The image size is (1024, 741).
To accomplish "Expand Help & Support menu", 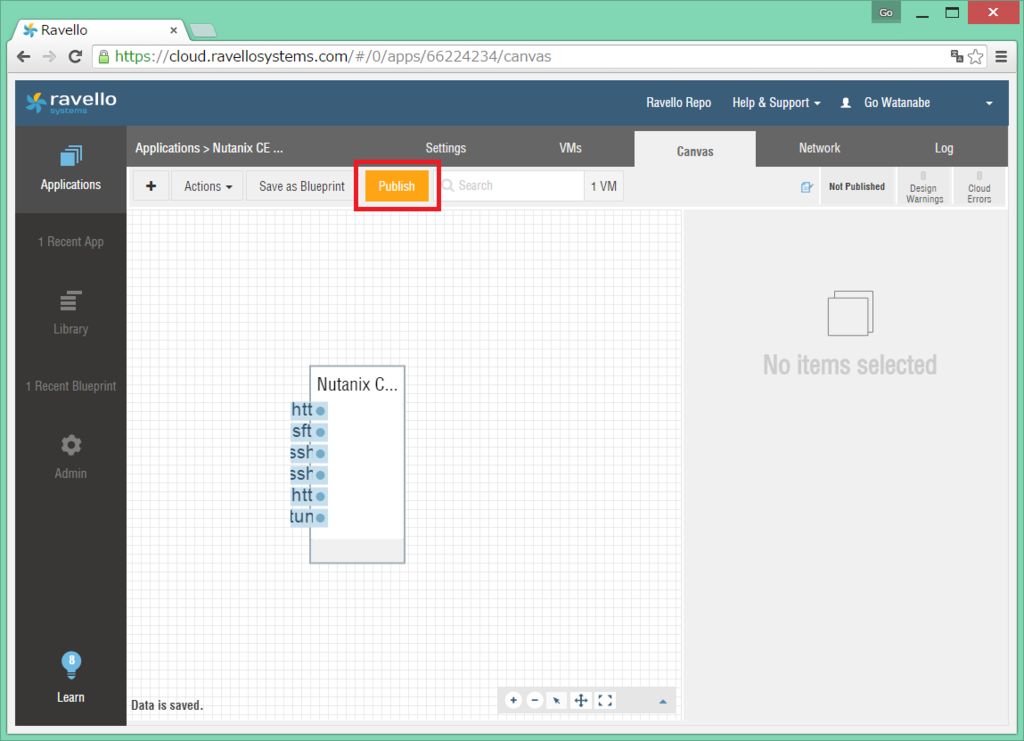I will (x=776, y=102).
